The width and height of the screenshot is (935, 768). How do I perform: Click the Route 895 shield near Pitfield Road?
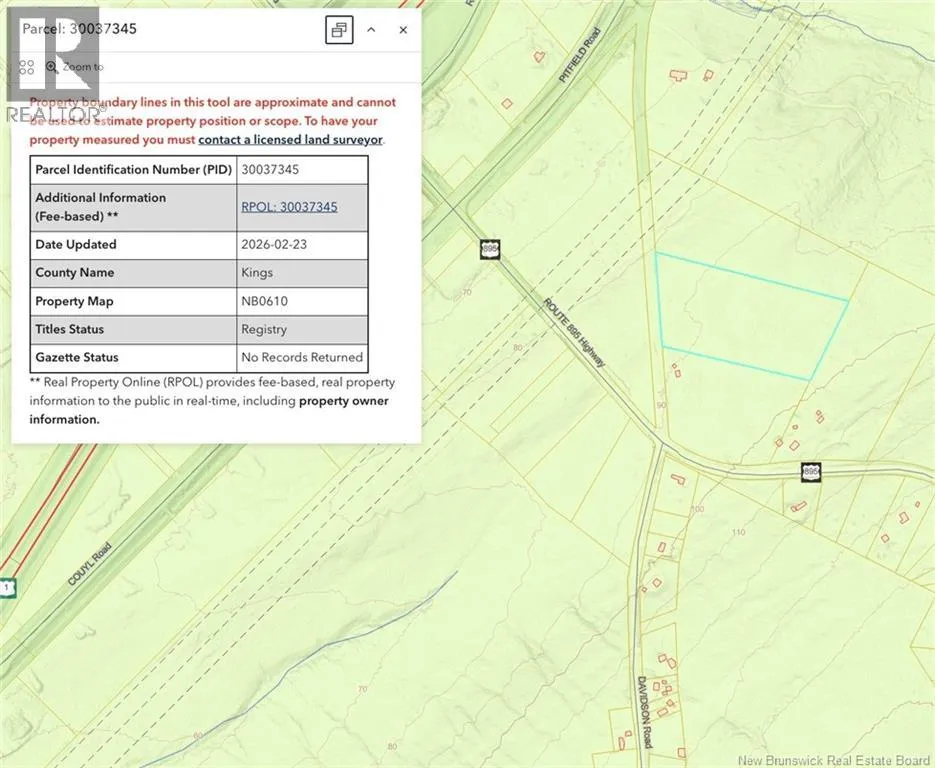point(490,249)
